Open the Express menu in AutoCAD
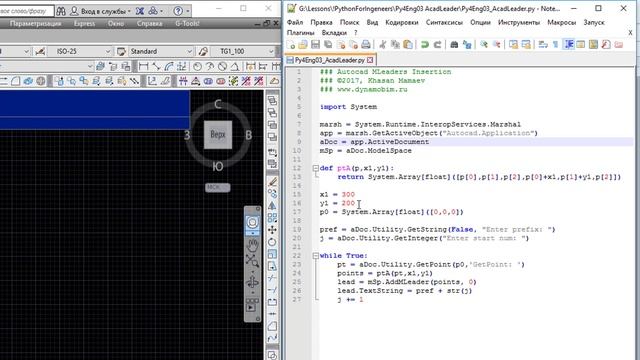The width and height of the screenshot is (640, 360). (x=84, y=24)
